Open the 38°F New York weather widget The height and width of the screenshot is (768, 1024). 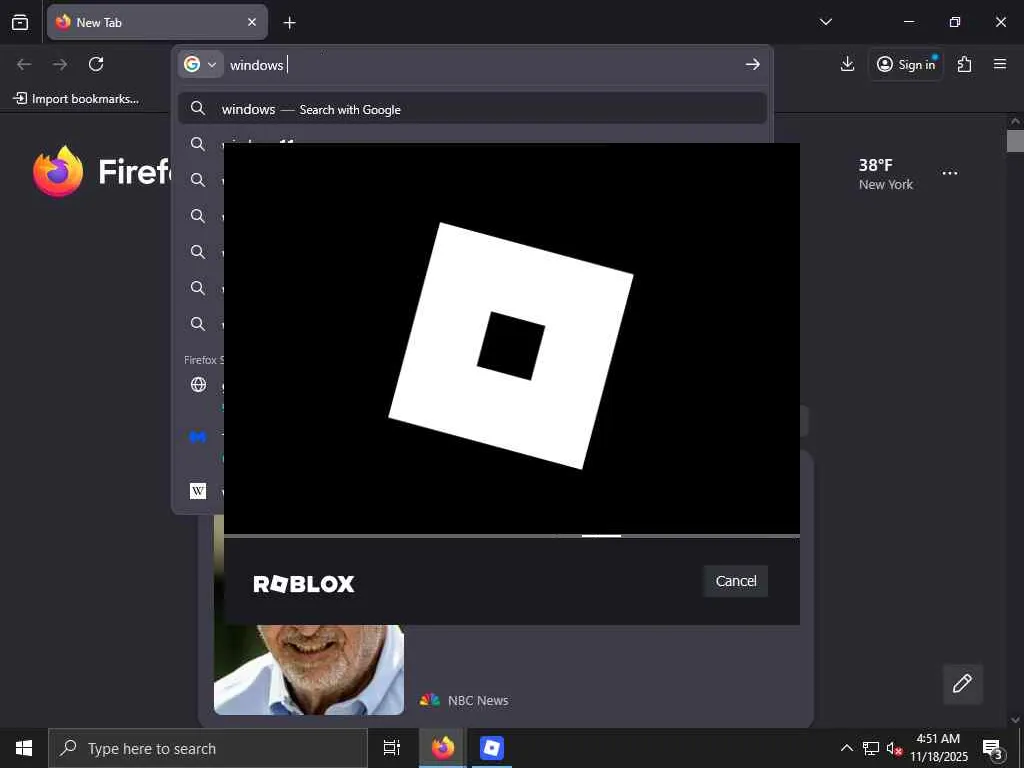[886, 174]
